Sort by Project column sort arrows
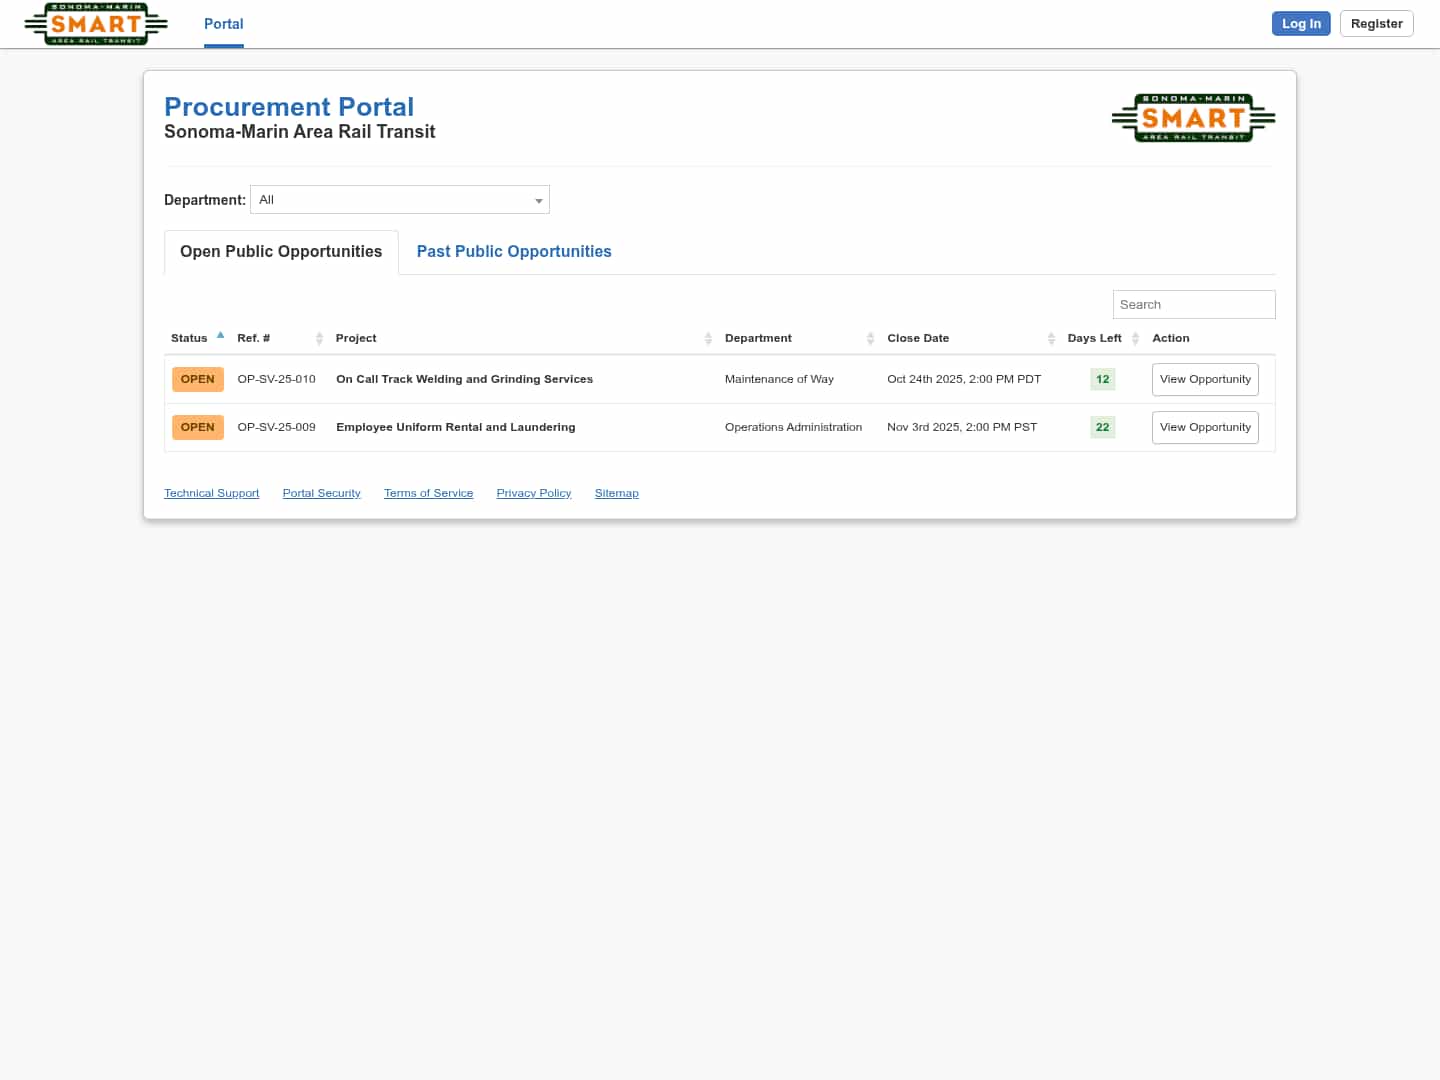This screenshot has height=1080, width=1440. click(x=708, y=339)
